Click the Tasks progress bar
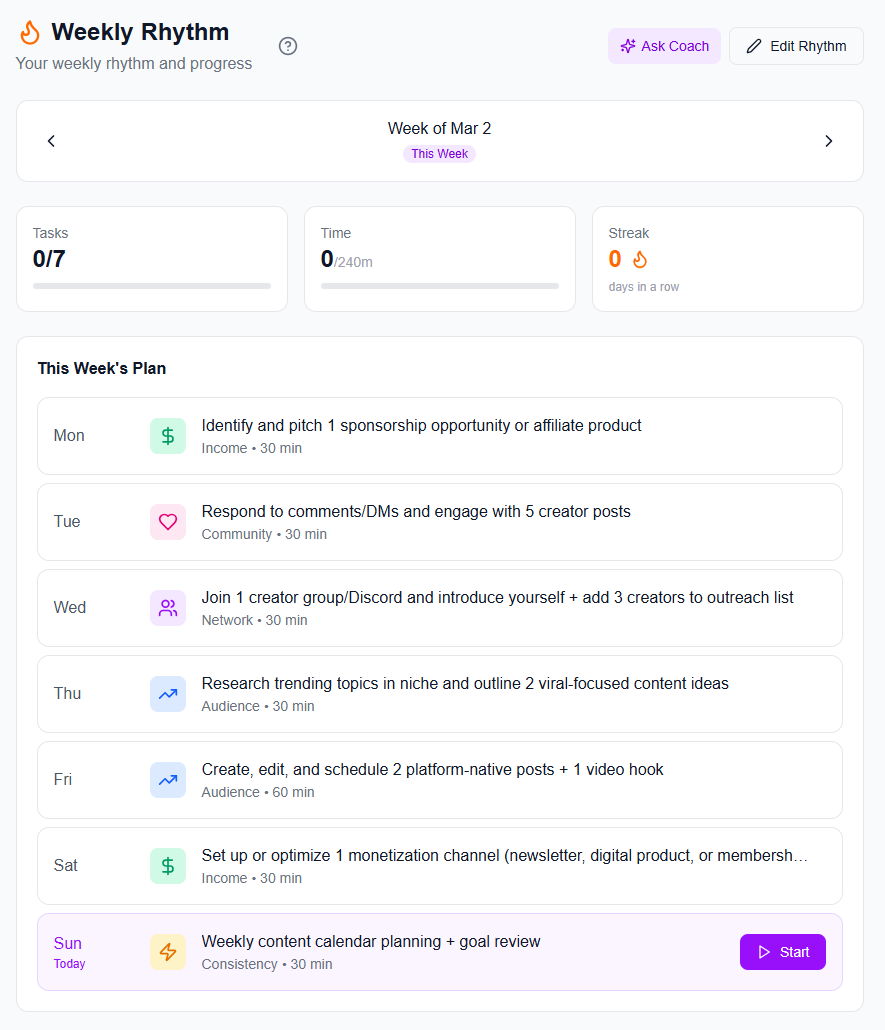This screenshot has height=1030, width=885. point(152,286)
